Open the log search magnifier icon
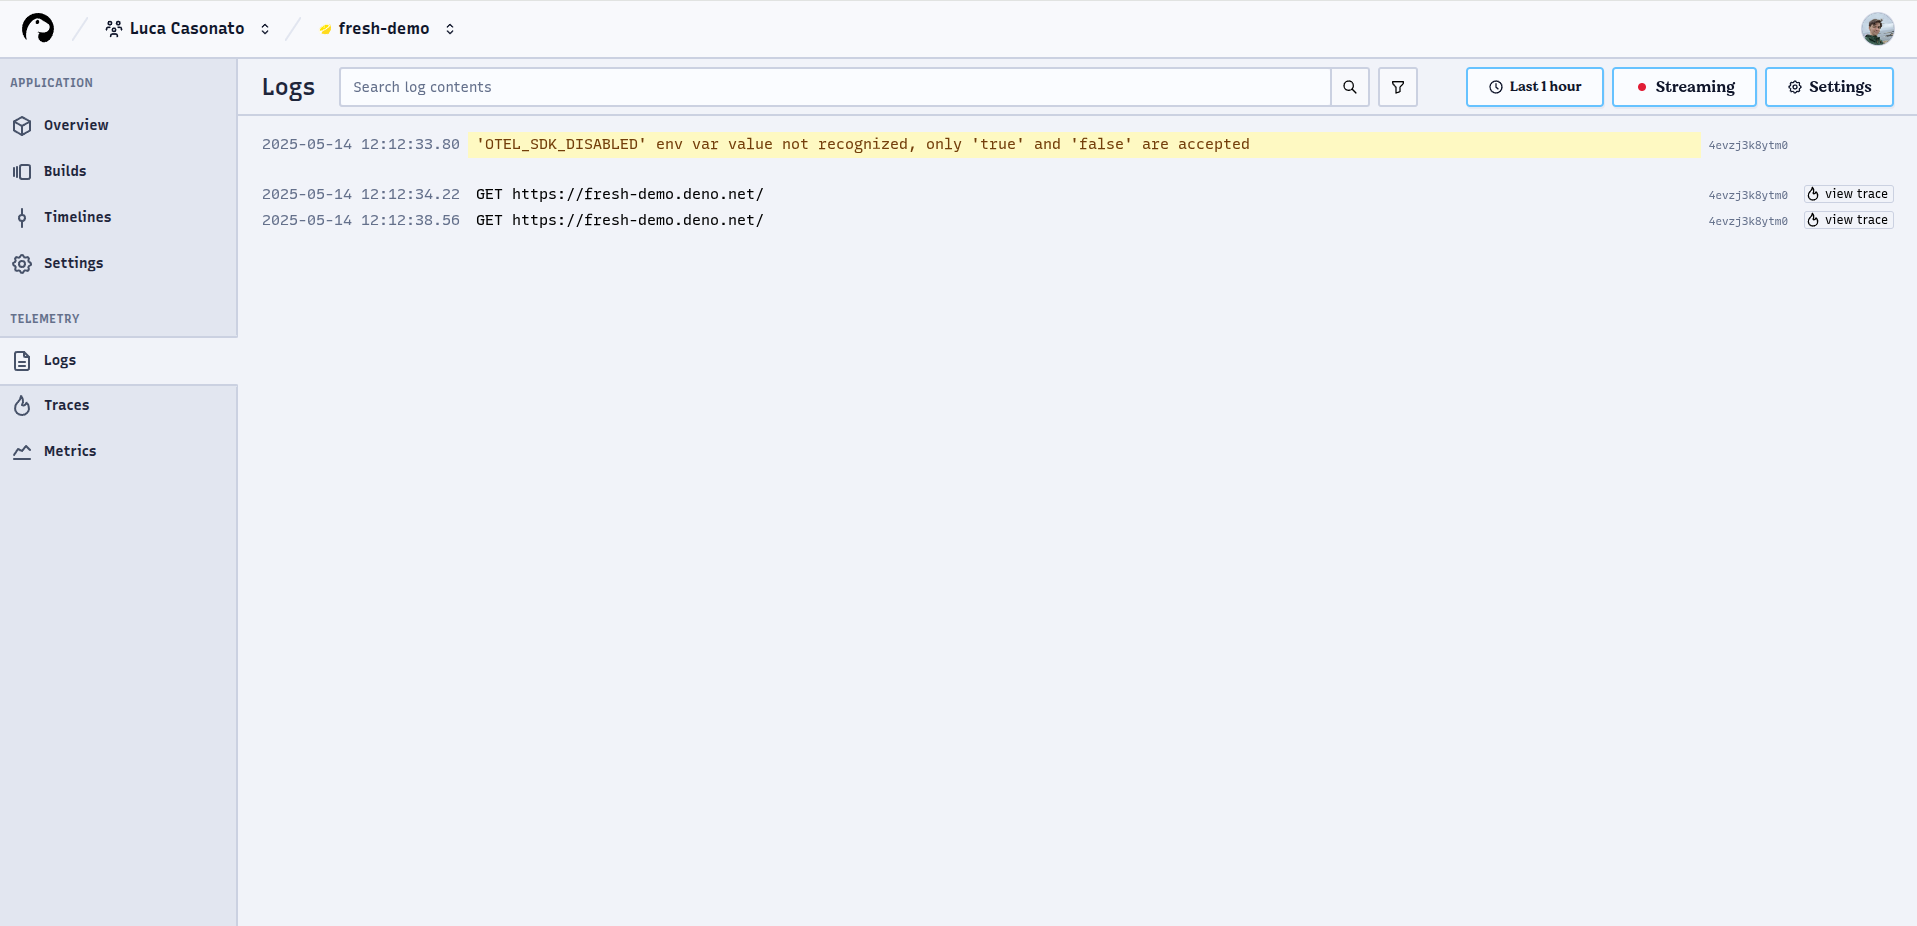This screenshot has width=1917, height=926. tap(1349, 87)
